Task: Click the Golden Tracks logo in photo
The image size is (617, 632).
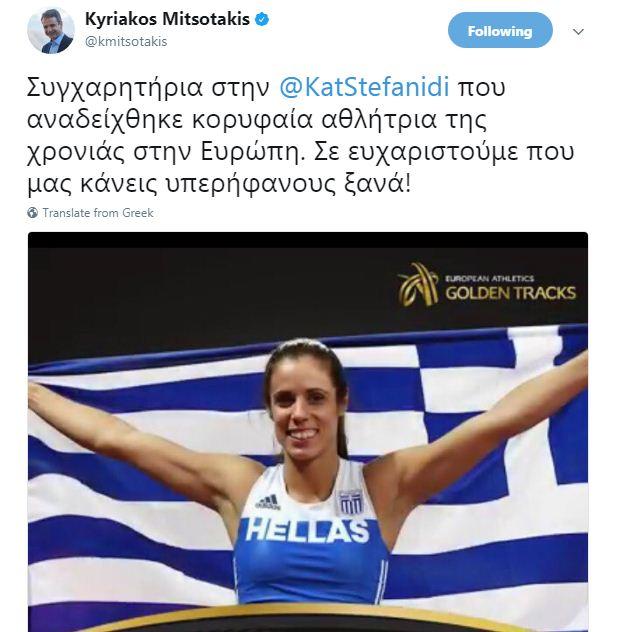Action: pyautogui.click(x=487, y=284)
